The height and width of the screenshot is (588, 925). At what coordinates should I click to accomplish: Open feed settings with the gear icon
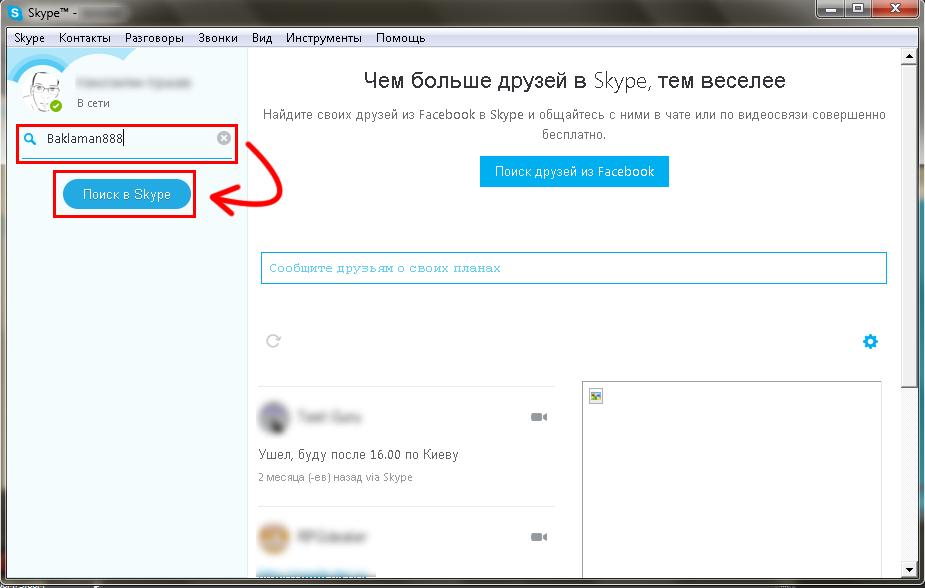pyautogui.click(x=870, y=341)
